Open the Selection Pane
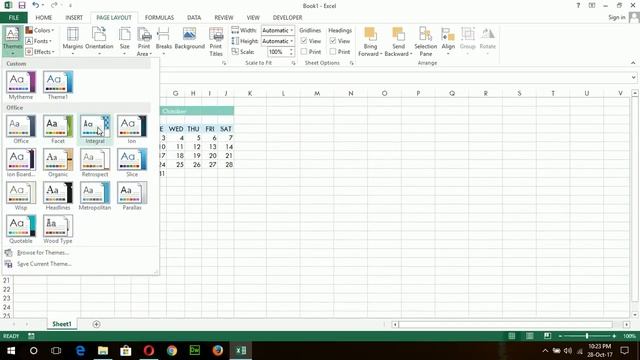 coord(425,41)
